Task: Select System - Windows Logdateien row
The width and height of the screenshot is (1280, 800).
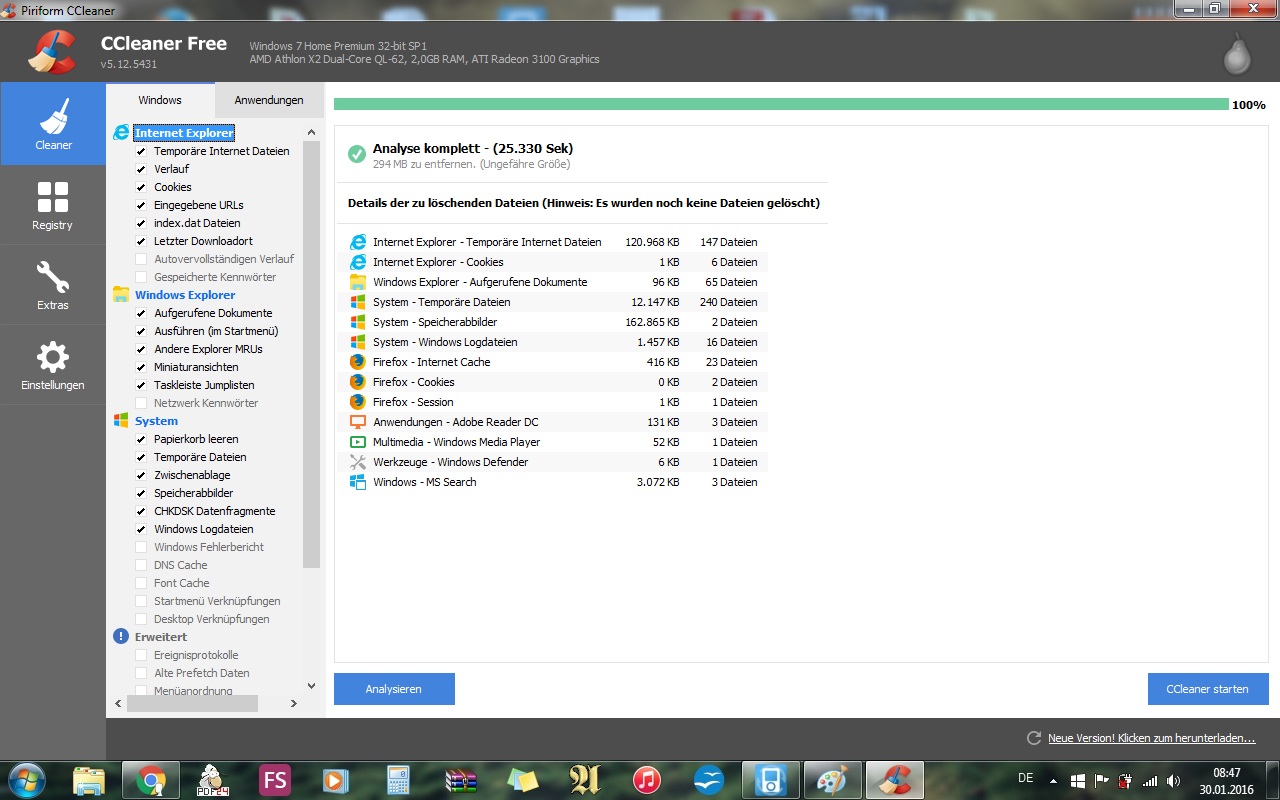Action: (x=554, y=342)
